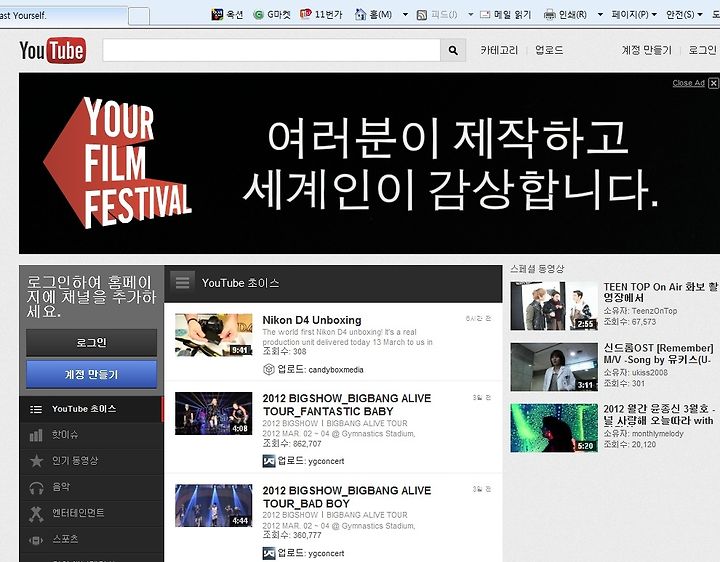Click the list icon beside YouTube 초이스 sidebar item
The image size is (720, 562).
pos(36,409)
